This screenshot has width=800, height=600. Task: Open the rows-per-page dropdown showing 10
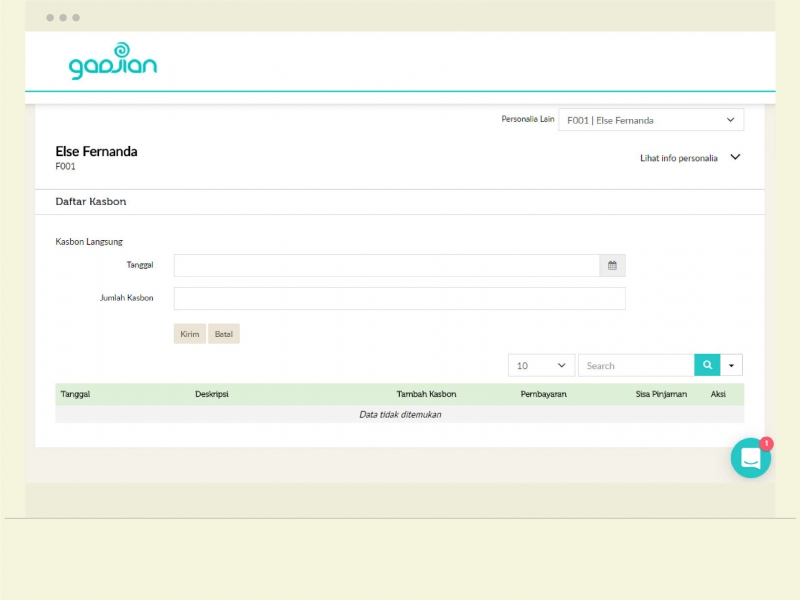tap(541, 365)
